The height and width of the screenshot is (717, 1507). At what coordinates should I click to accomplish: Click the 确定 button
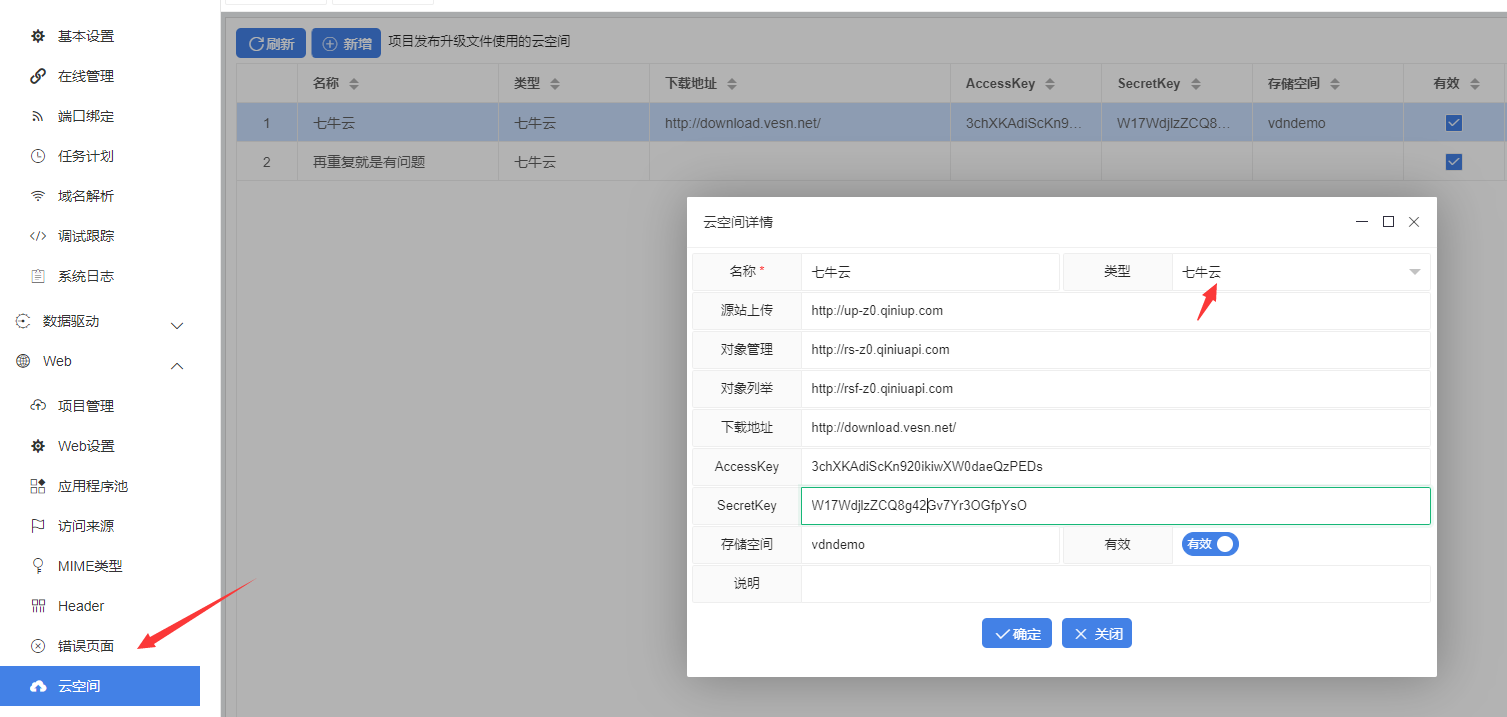point(1016,634)
